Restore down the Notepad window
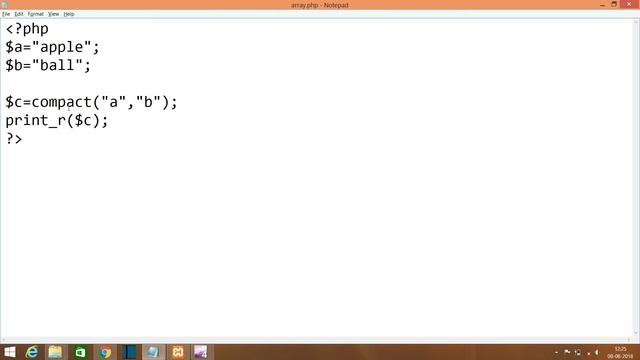The height and width of the screenshot is (360, 640). pos(614,4)
